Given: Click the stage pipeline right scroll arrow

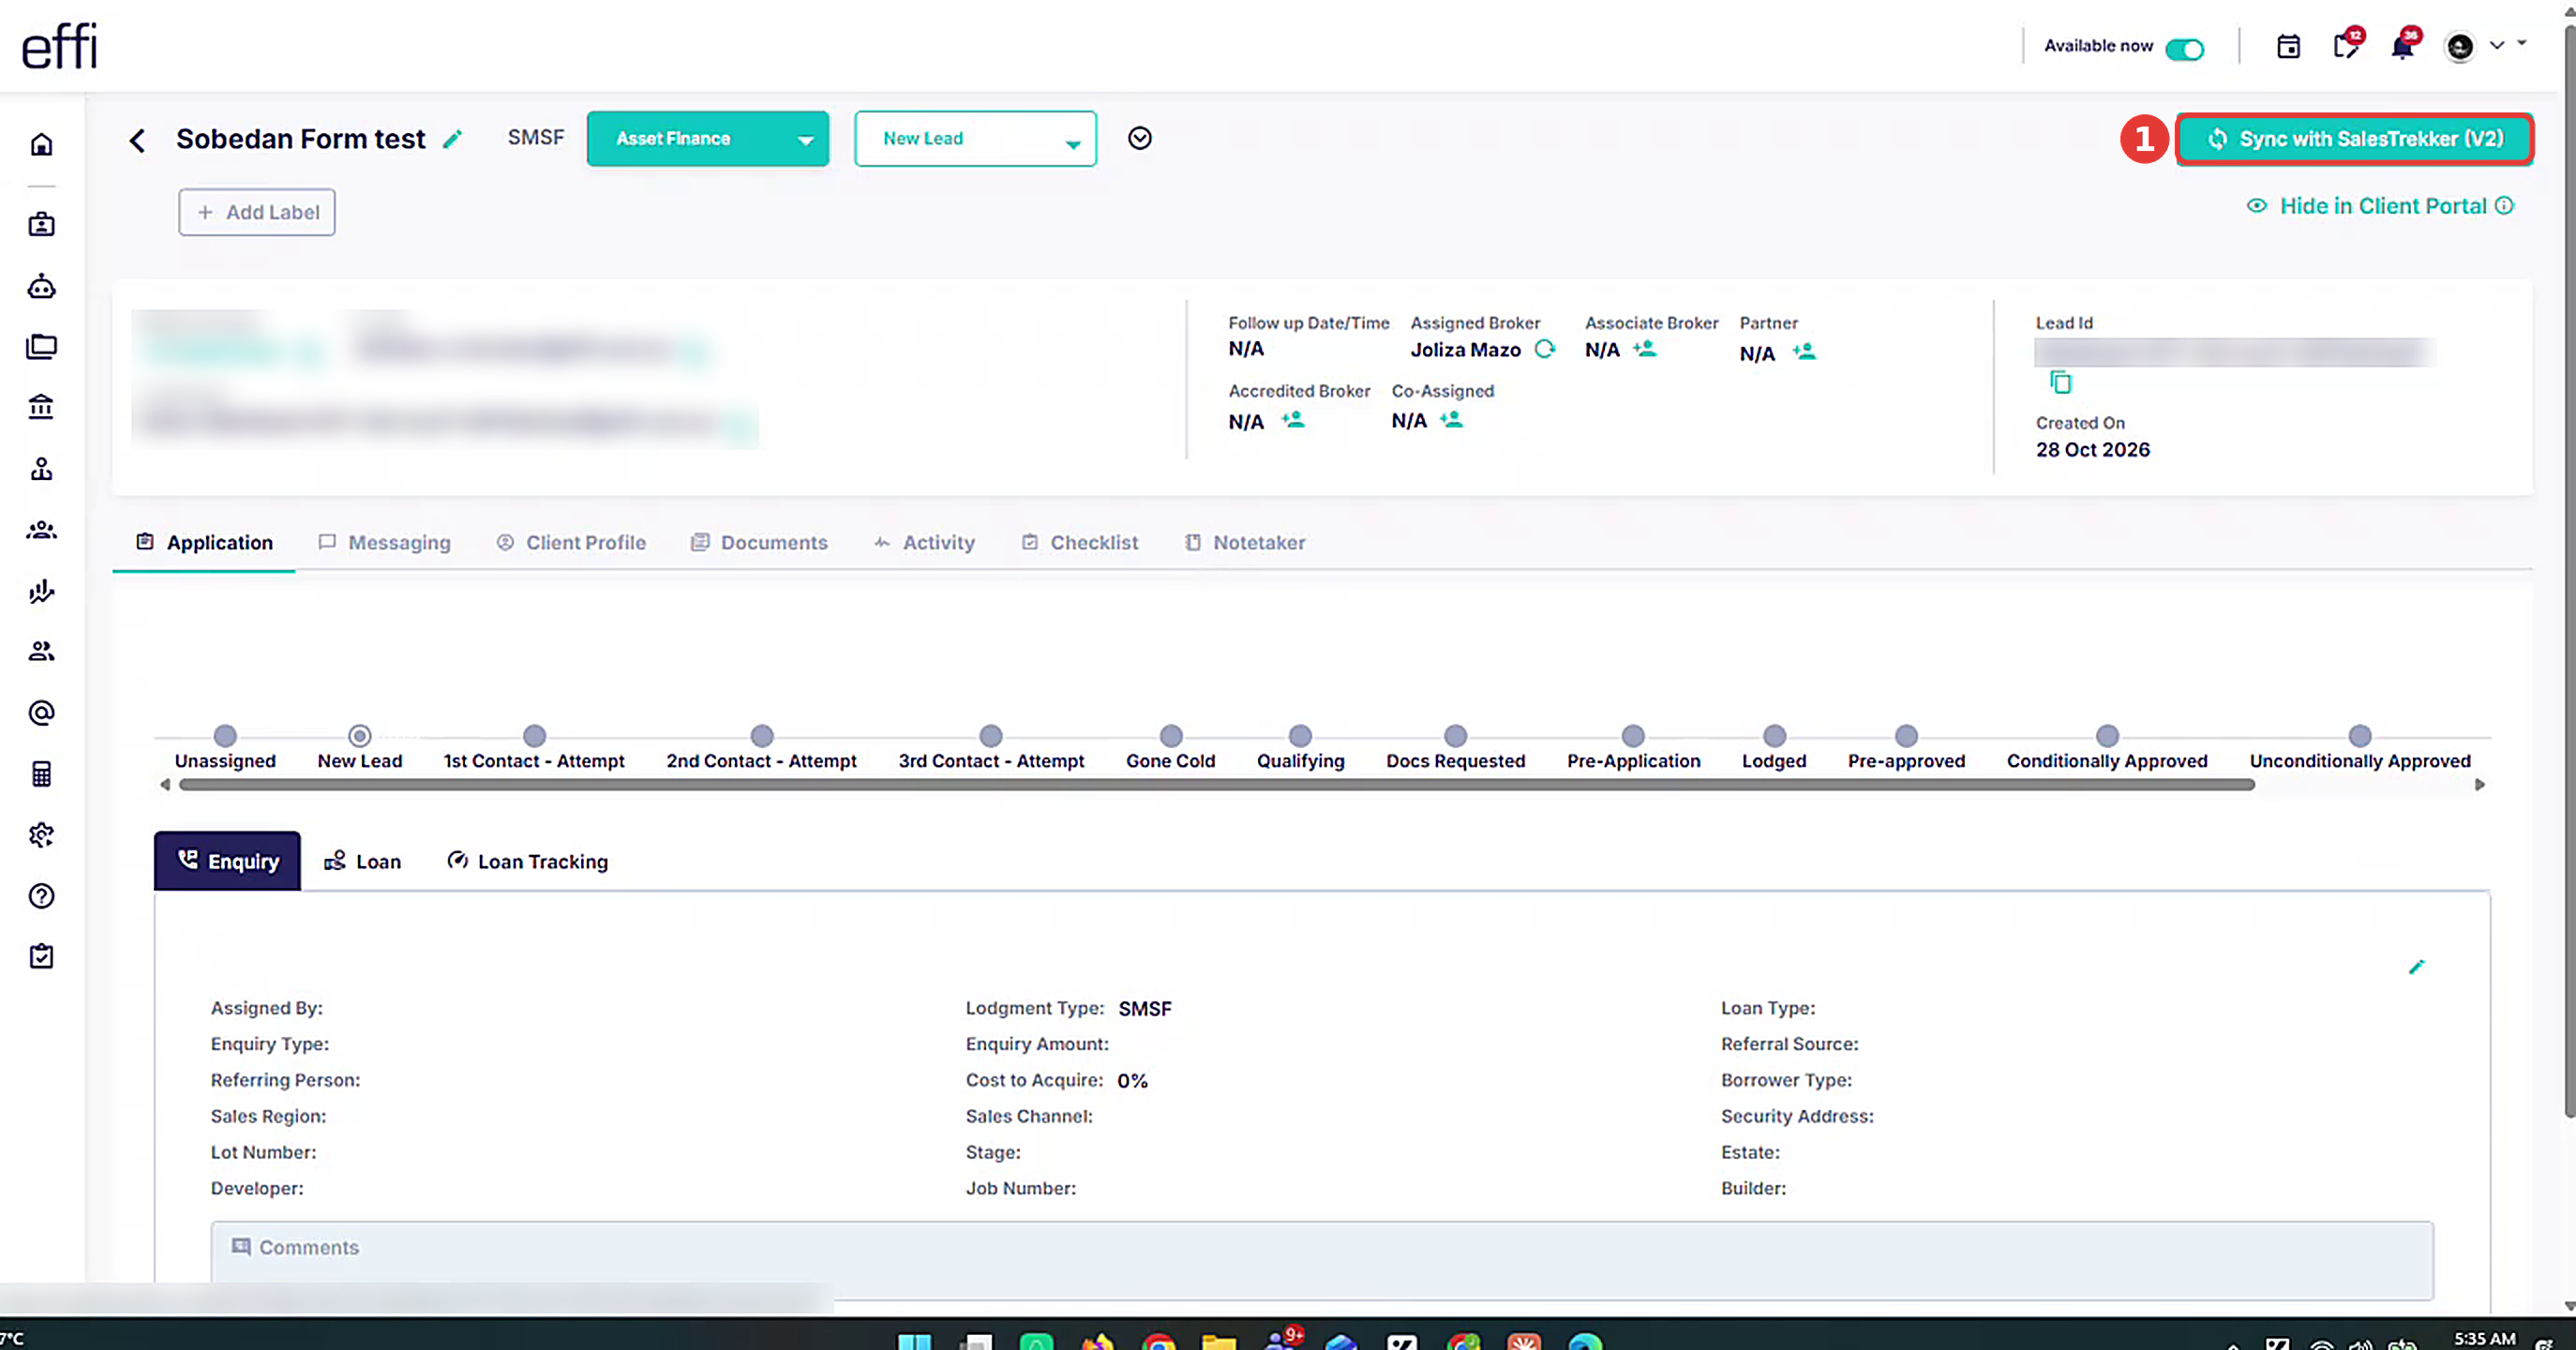Looking at the screenshot, I should click(2480, 785).
